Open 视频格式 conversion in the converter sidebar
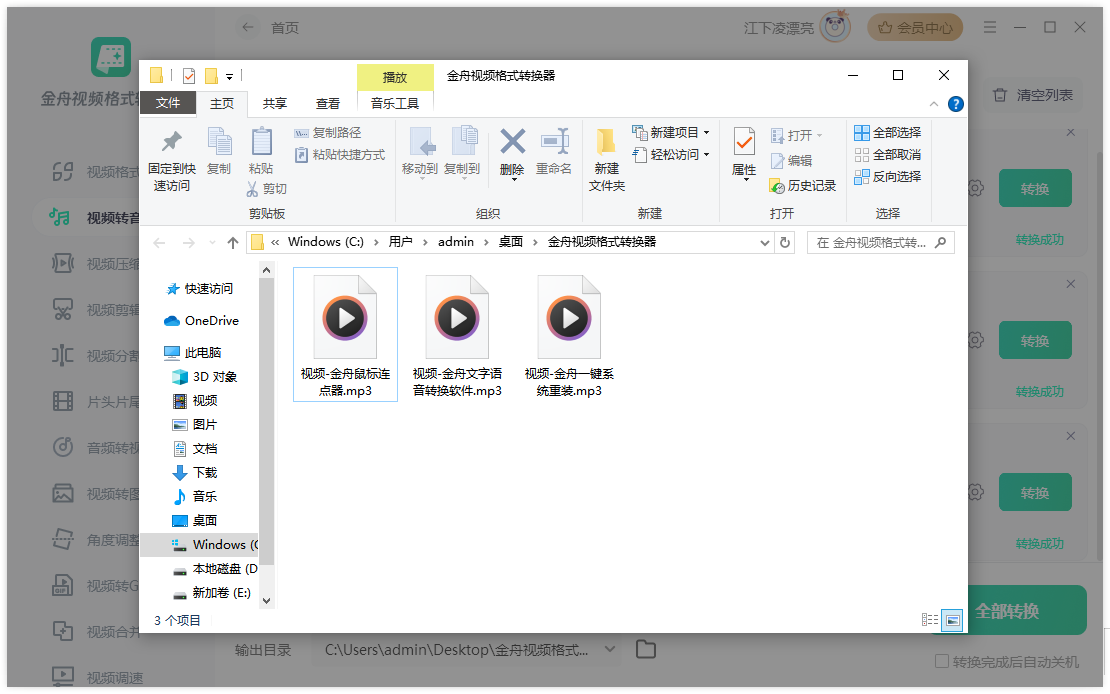Viewport: 1110px width, 694px height. (x=96, y=171)
